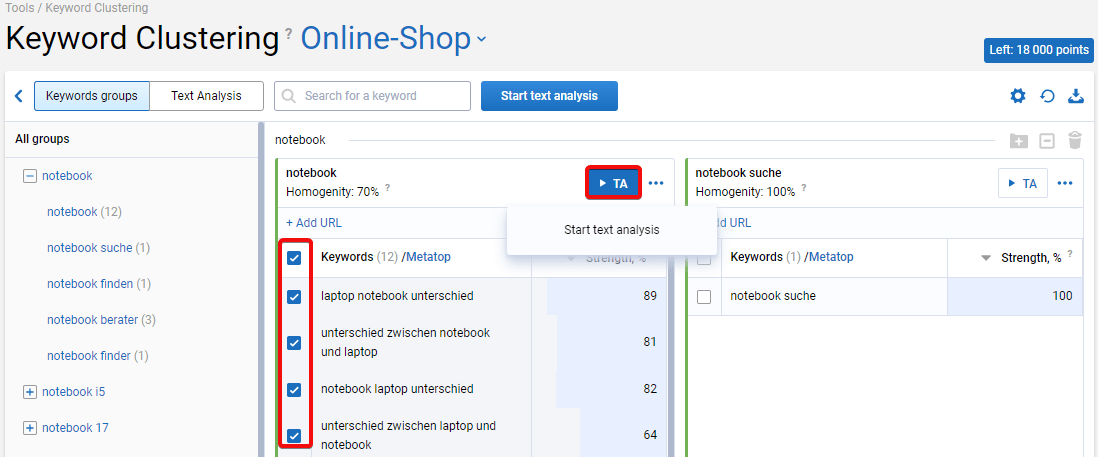Click the collapse groups minus icon
Viewport: 1098px width, 457px height.
pos(1046,141)
